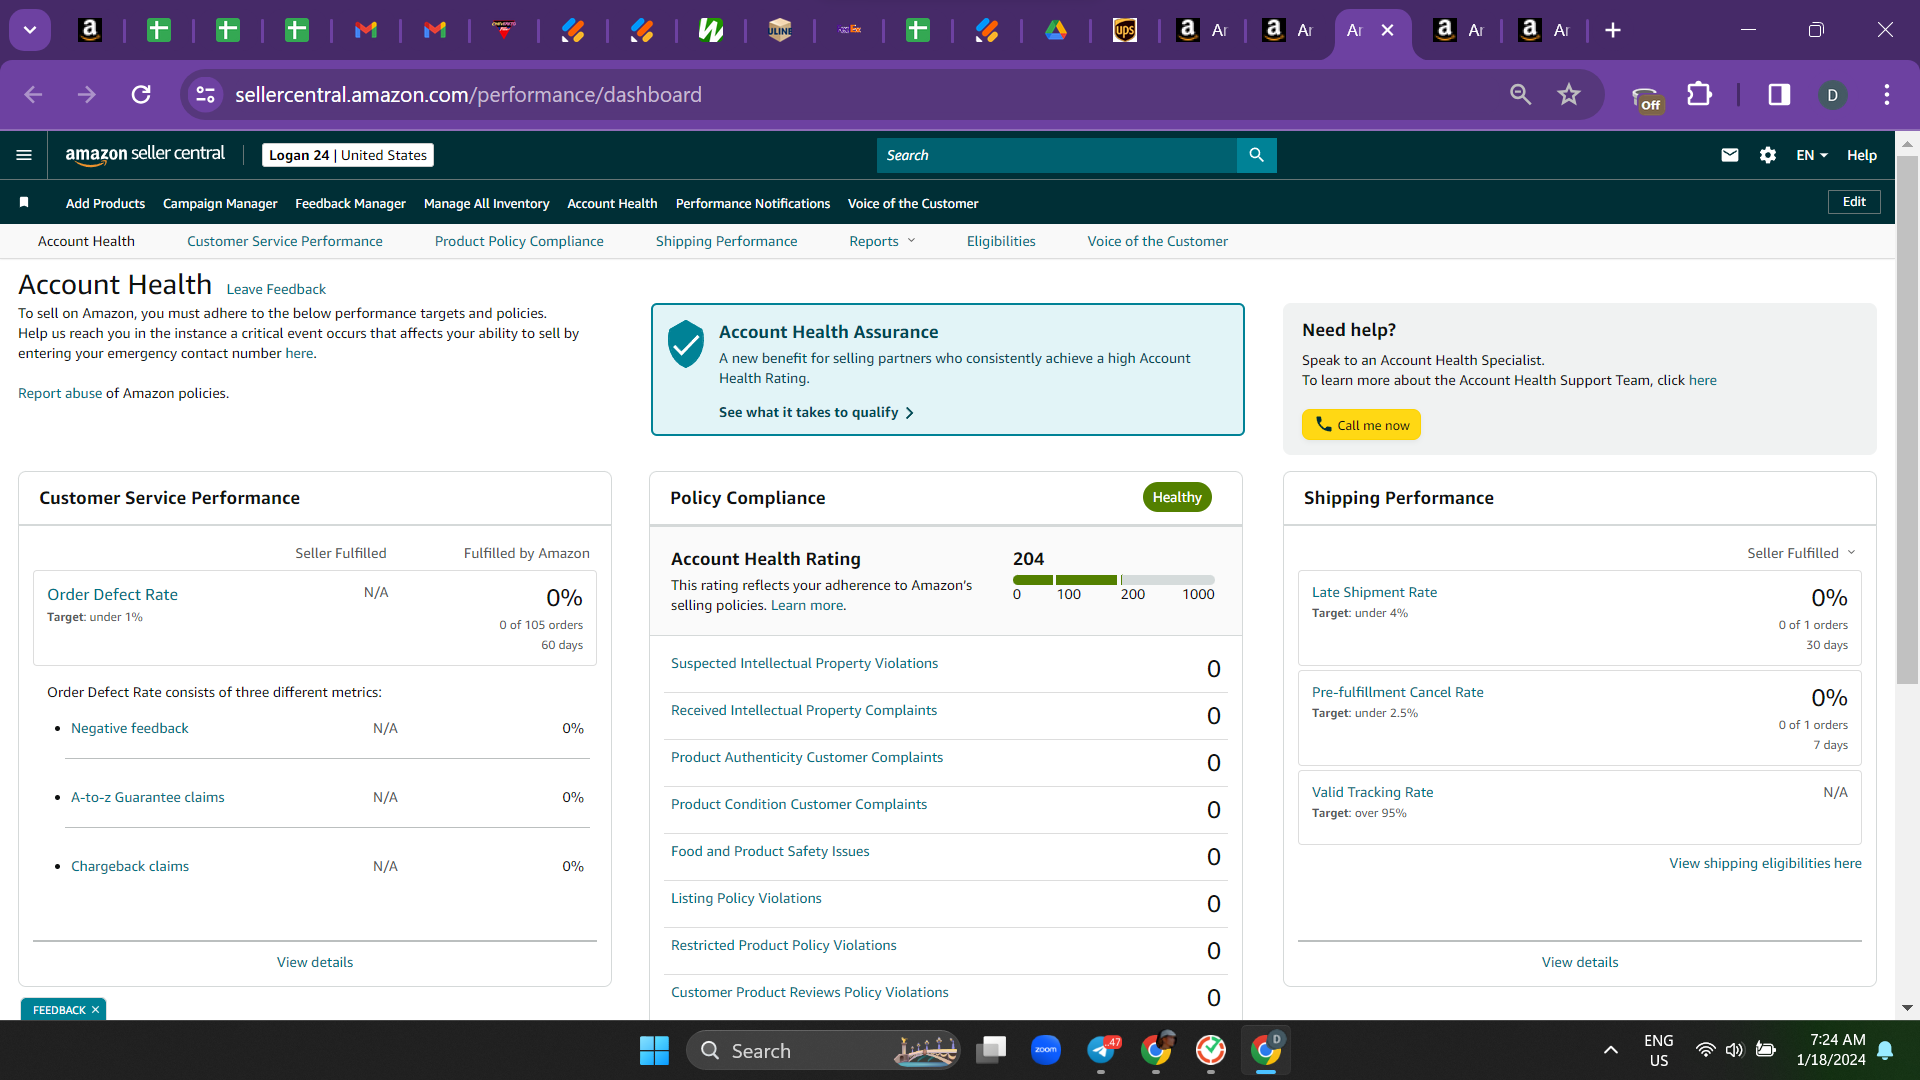The width and height of the screenshot is (1920, 1080).
Task: Open Zoom from the taskbar
Action: tap(1046, 1050)
